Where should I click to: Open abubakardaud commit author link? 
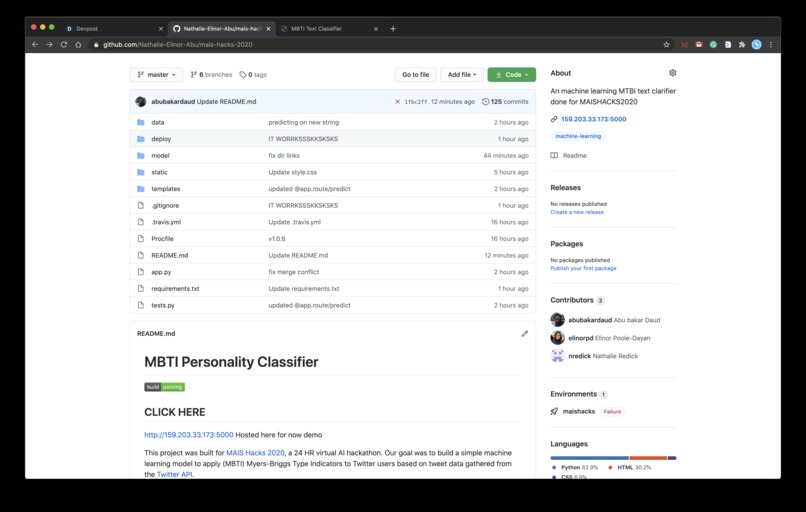[x=173, y=102]
